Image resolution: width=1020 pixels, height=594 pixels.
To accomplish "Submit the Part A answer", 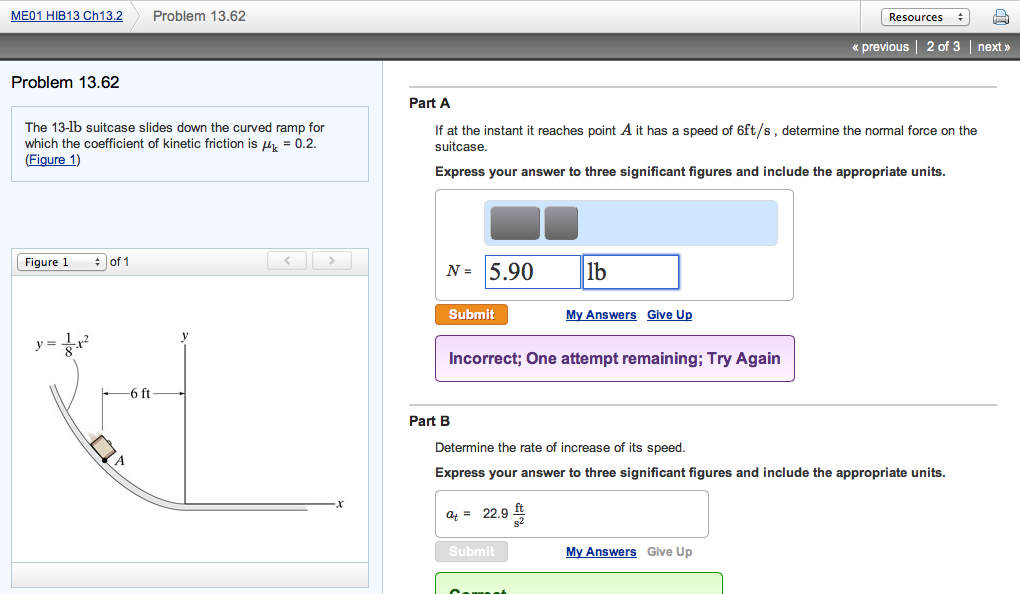I will [471, 314].
